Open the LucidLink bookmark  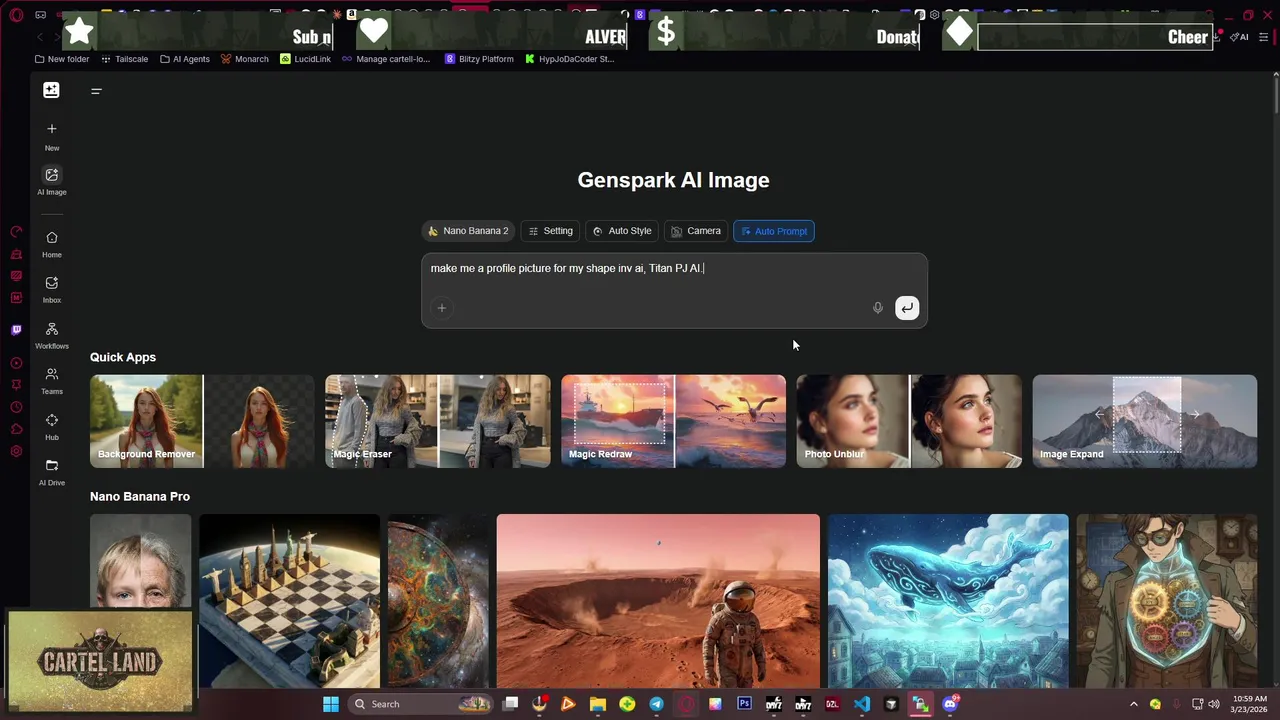pos(305,59)
